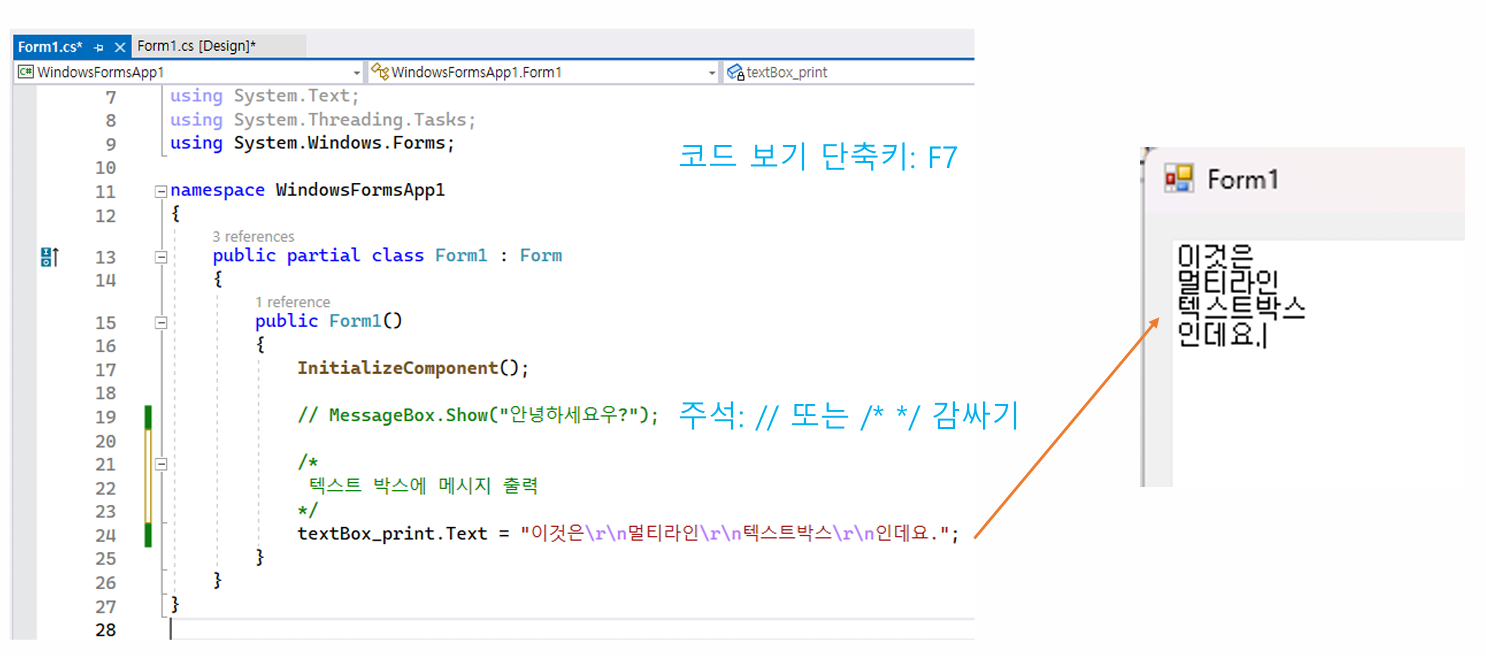Click the C# project icon in the navigation bar
The width and height of the screenshot is (1486, 656).
point(26,72)
